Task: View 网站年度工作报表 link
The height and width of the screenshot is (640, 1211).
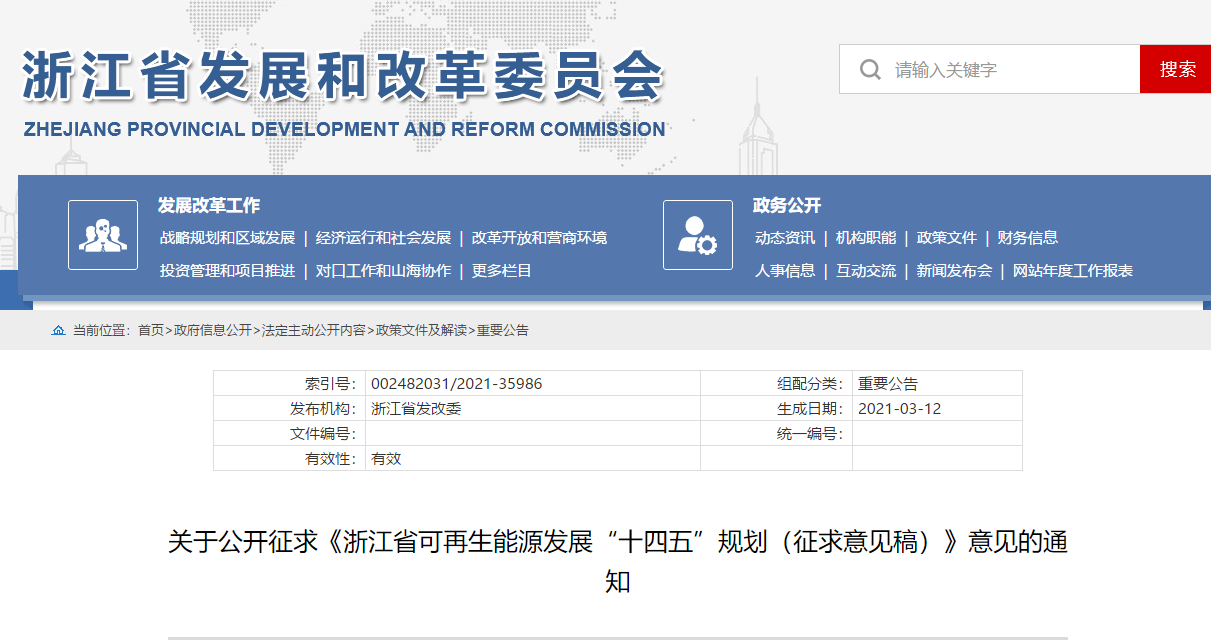Action: pos(1072,271)
